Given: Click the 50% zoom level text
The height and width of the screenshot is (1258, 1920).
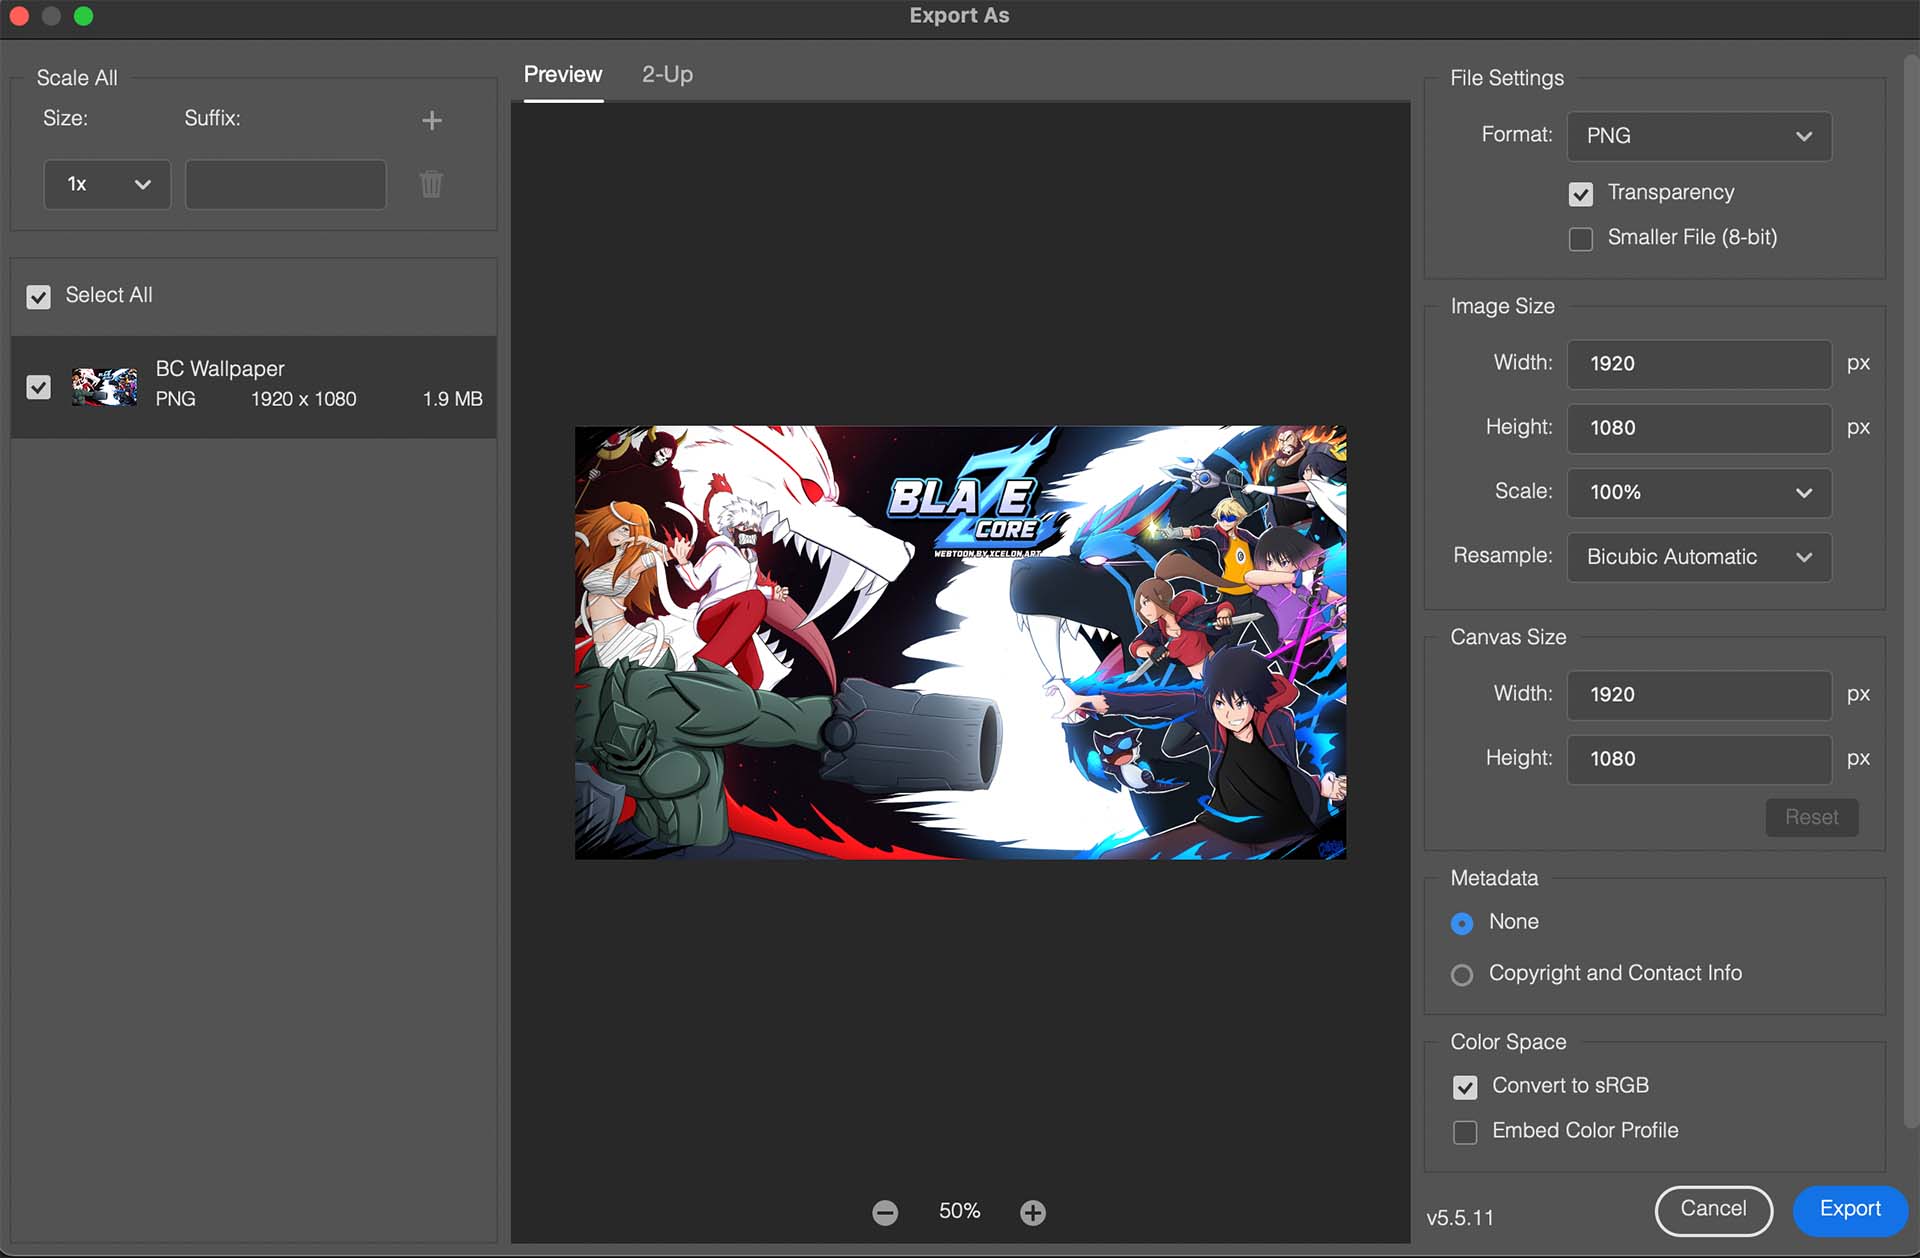Looking at the screenshot, I should click(959, 1212).
